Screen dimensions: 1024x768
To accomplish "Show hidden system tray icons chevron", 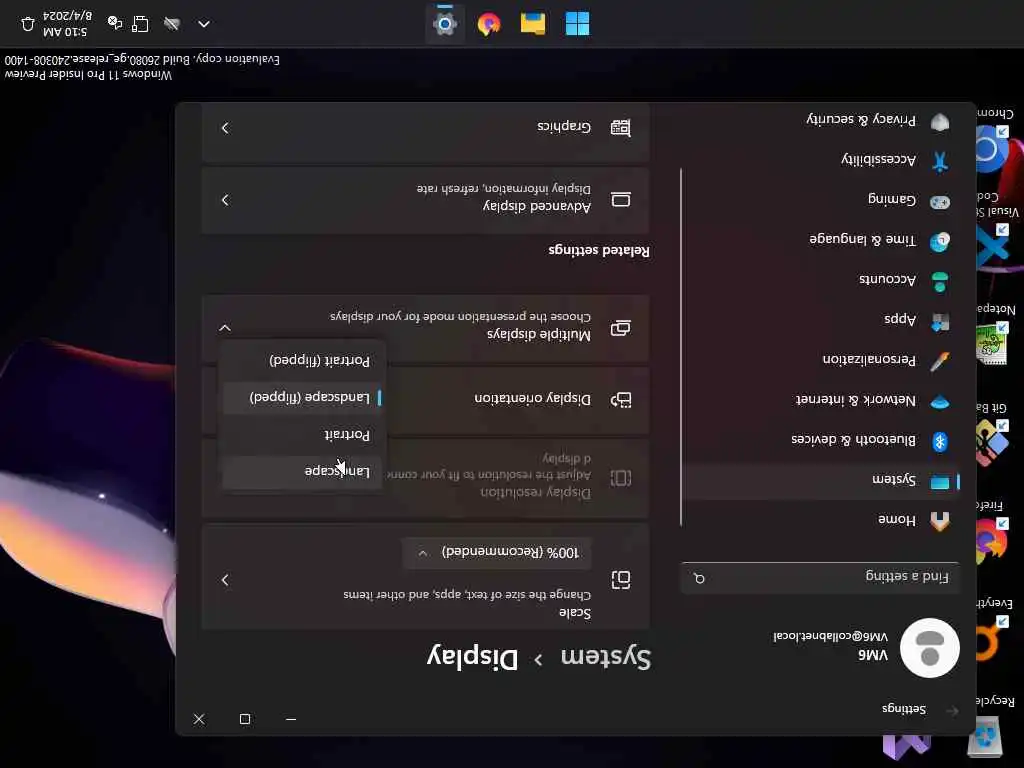I will click(x=204, y=24).
